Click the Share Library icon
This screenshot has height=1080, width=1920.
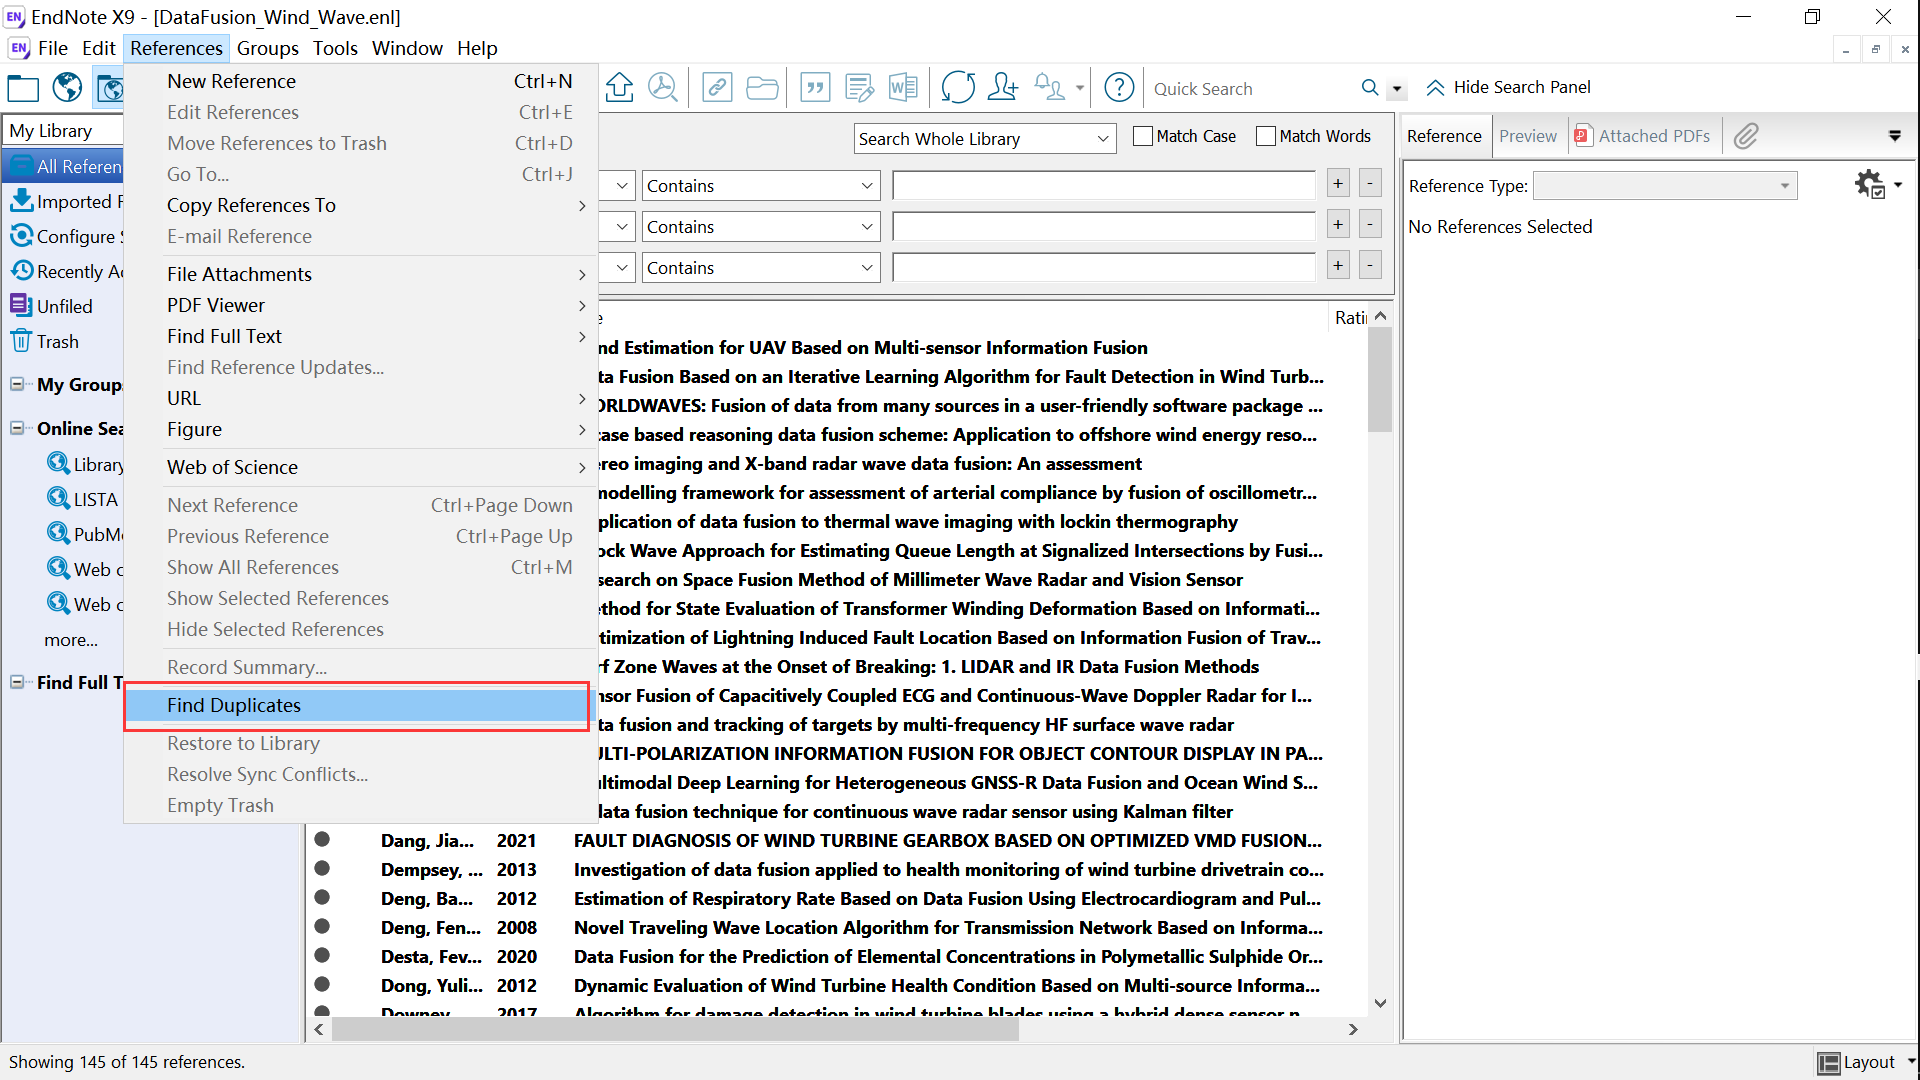point(1002,88)
